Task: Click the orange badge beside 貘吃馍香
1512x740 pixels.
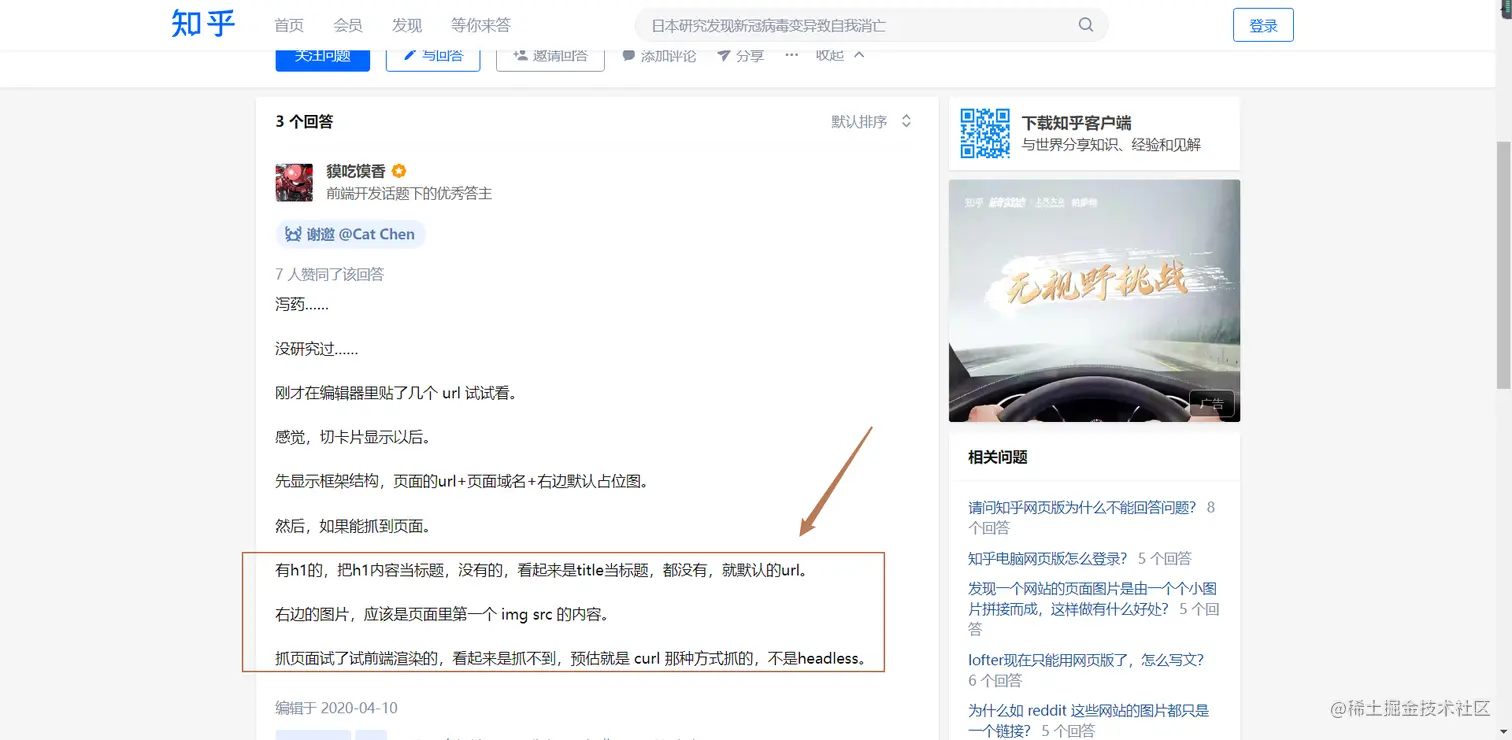Action: [x=399, y=171]
